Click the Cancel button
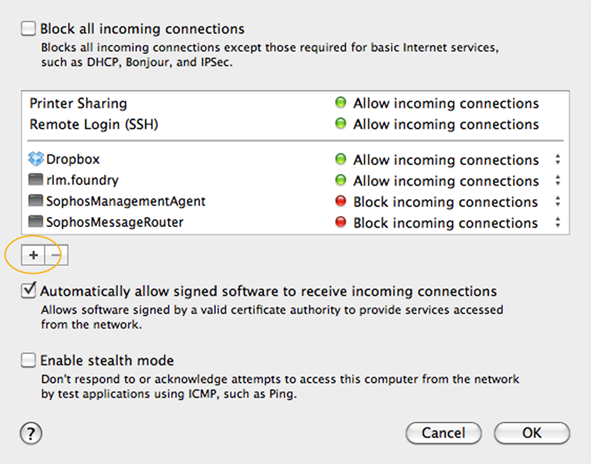Screen dimensions: 591x464 click(x=444, y=433)
